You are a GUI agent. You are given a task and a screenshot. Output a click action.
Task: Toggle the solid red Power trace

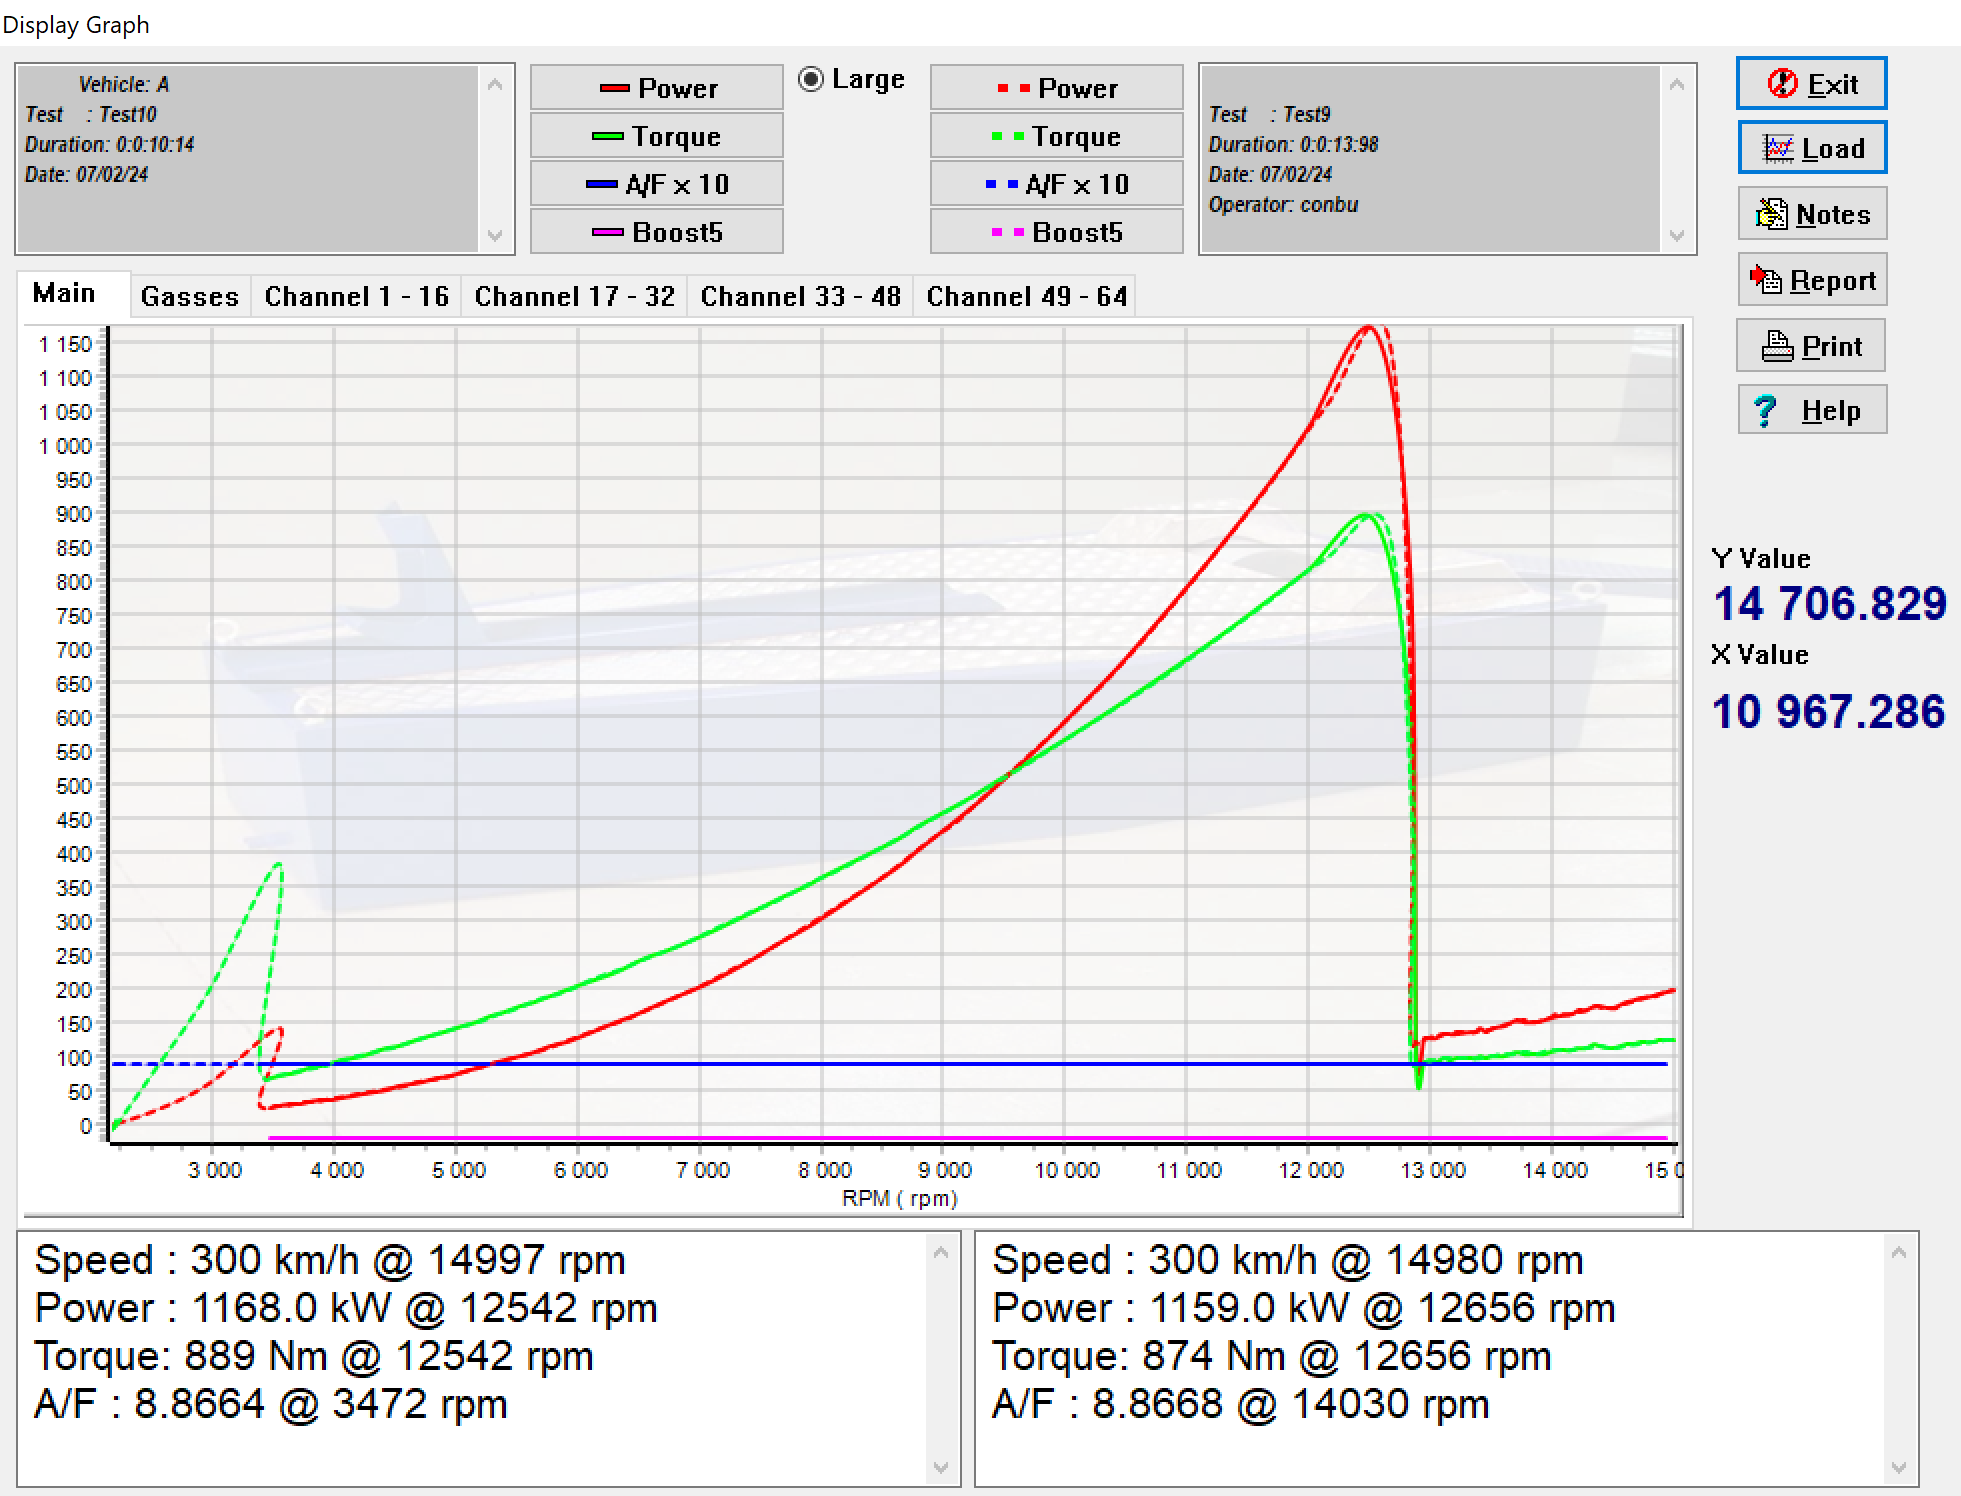656,88
